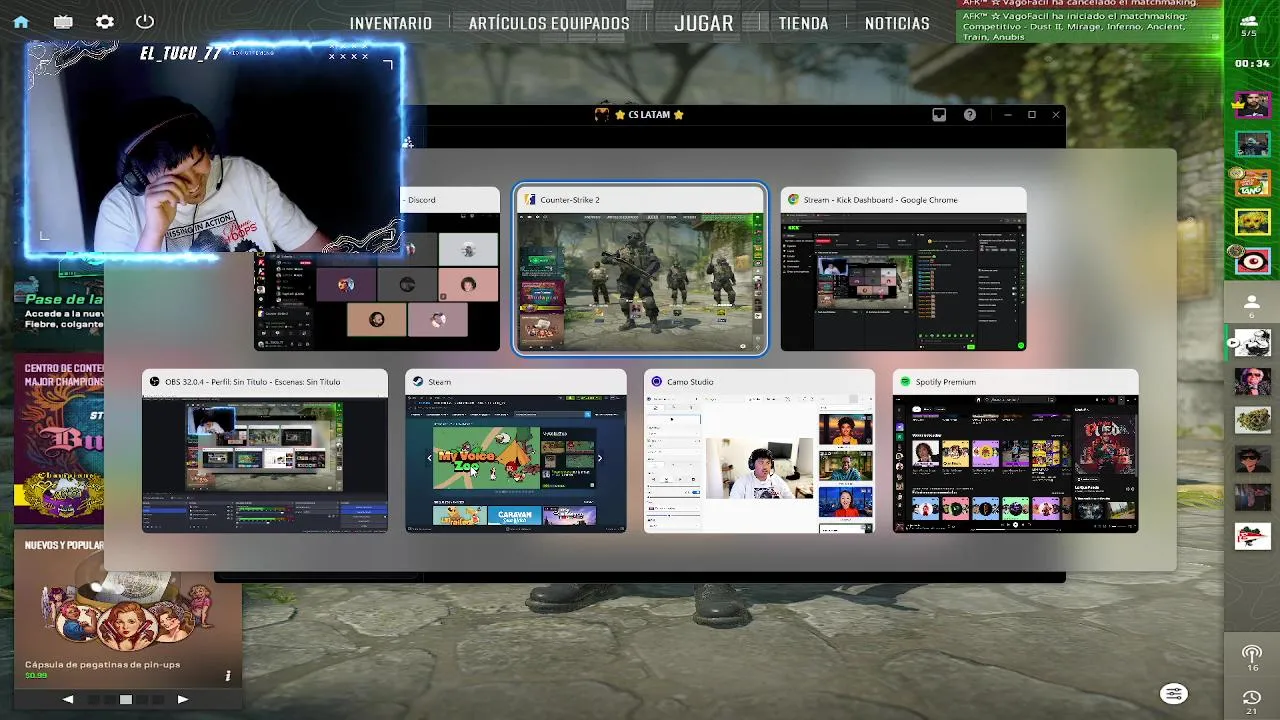
Task: Select the JUGAR tab
Action: 704,23
